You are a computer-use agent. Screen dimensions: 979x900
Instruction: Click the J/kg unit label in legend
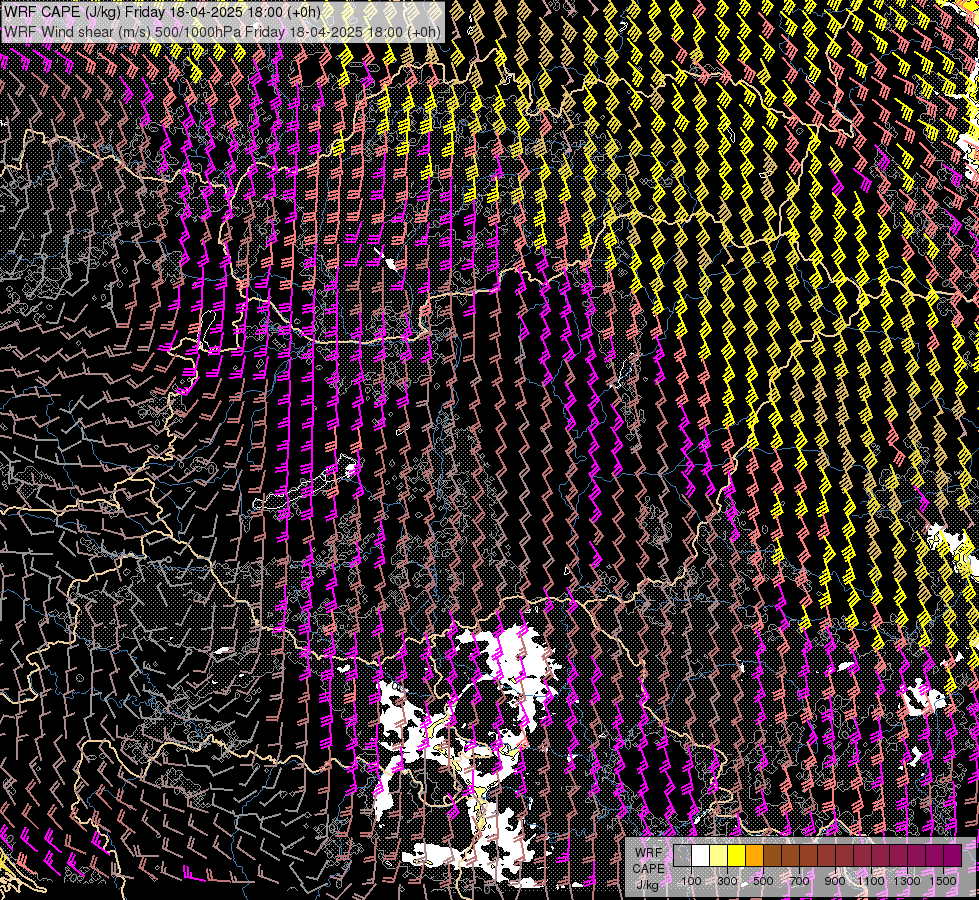pos(647,885)
